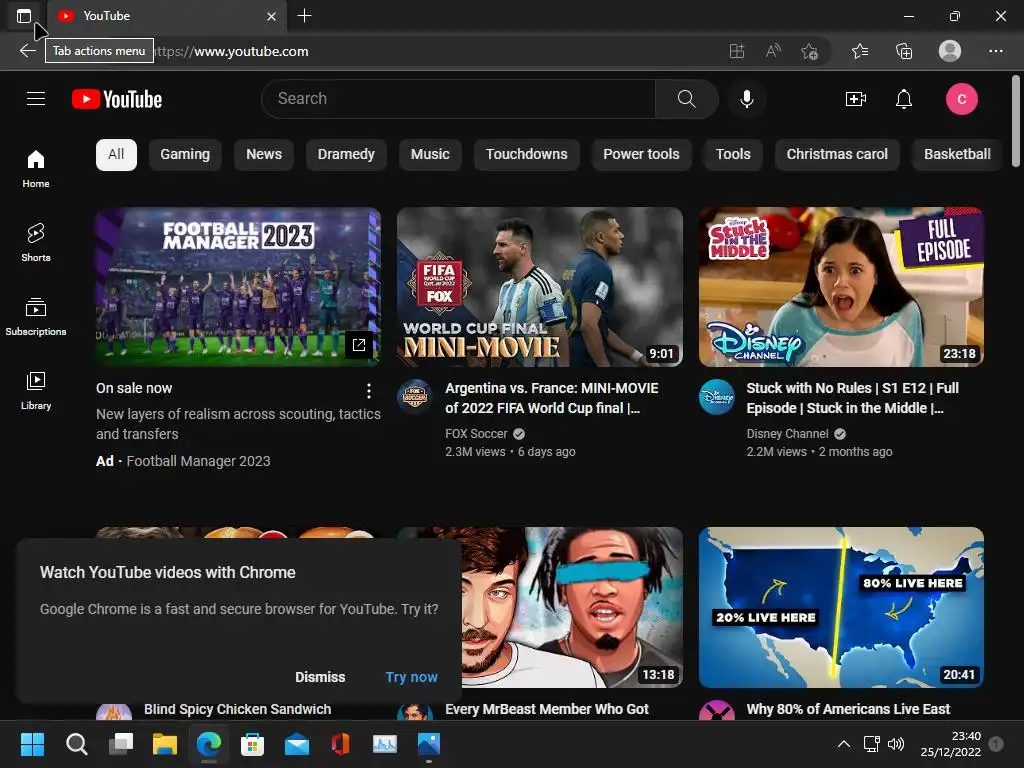Click the page vertical scrollbar
This screenshot has width=1024, height=768.
1016,121
